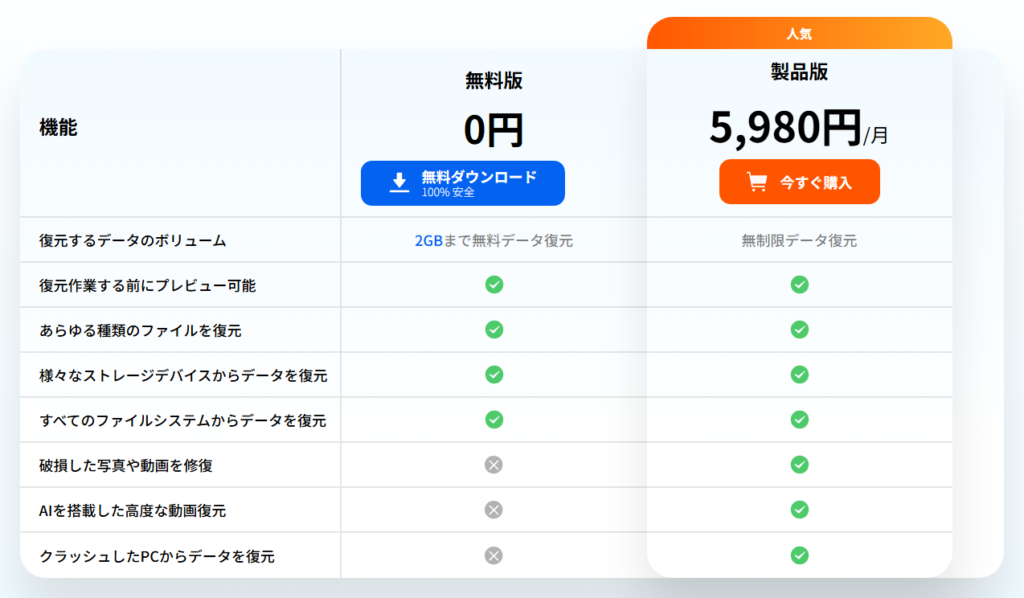Viewport: 1024px width, 598px height.
Task: Click the download arrow icon in blue button
Action: pos(399,182)
